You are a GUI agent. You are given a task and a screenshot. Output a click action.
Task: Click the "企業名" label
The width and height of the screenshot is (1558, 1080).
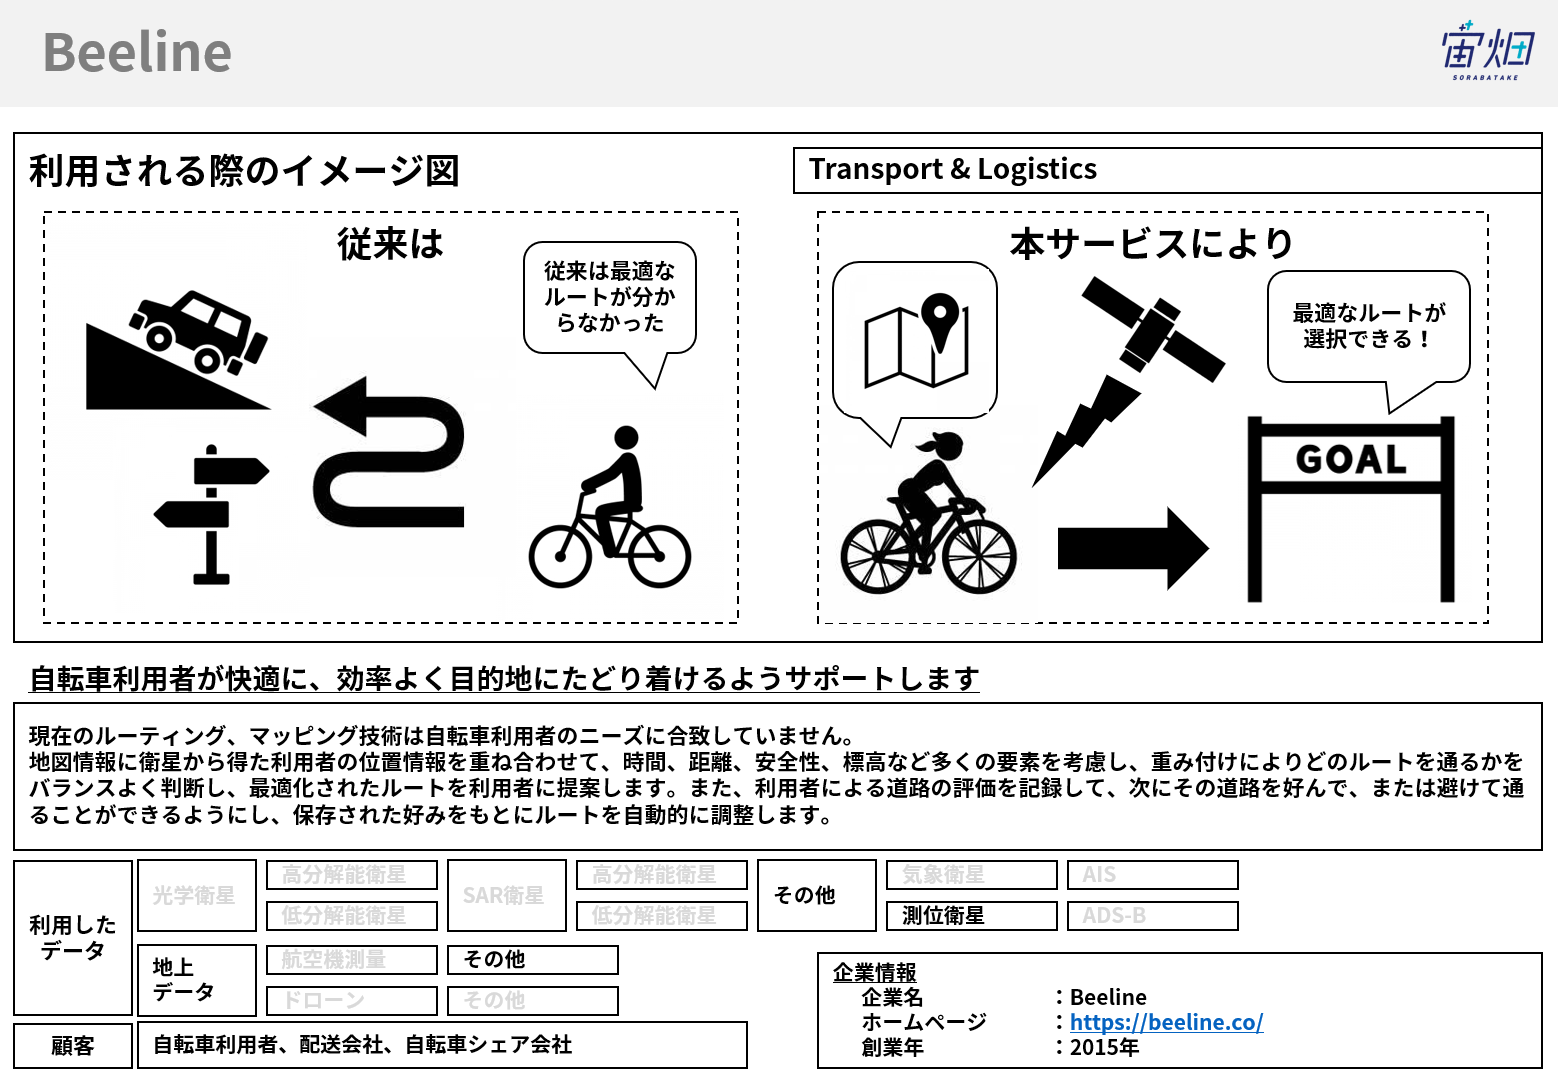click(x=892, y=997)
